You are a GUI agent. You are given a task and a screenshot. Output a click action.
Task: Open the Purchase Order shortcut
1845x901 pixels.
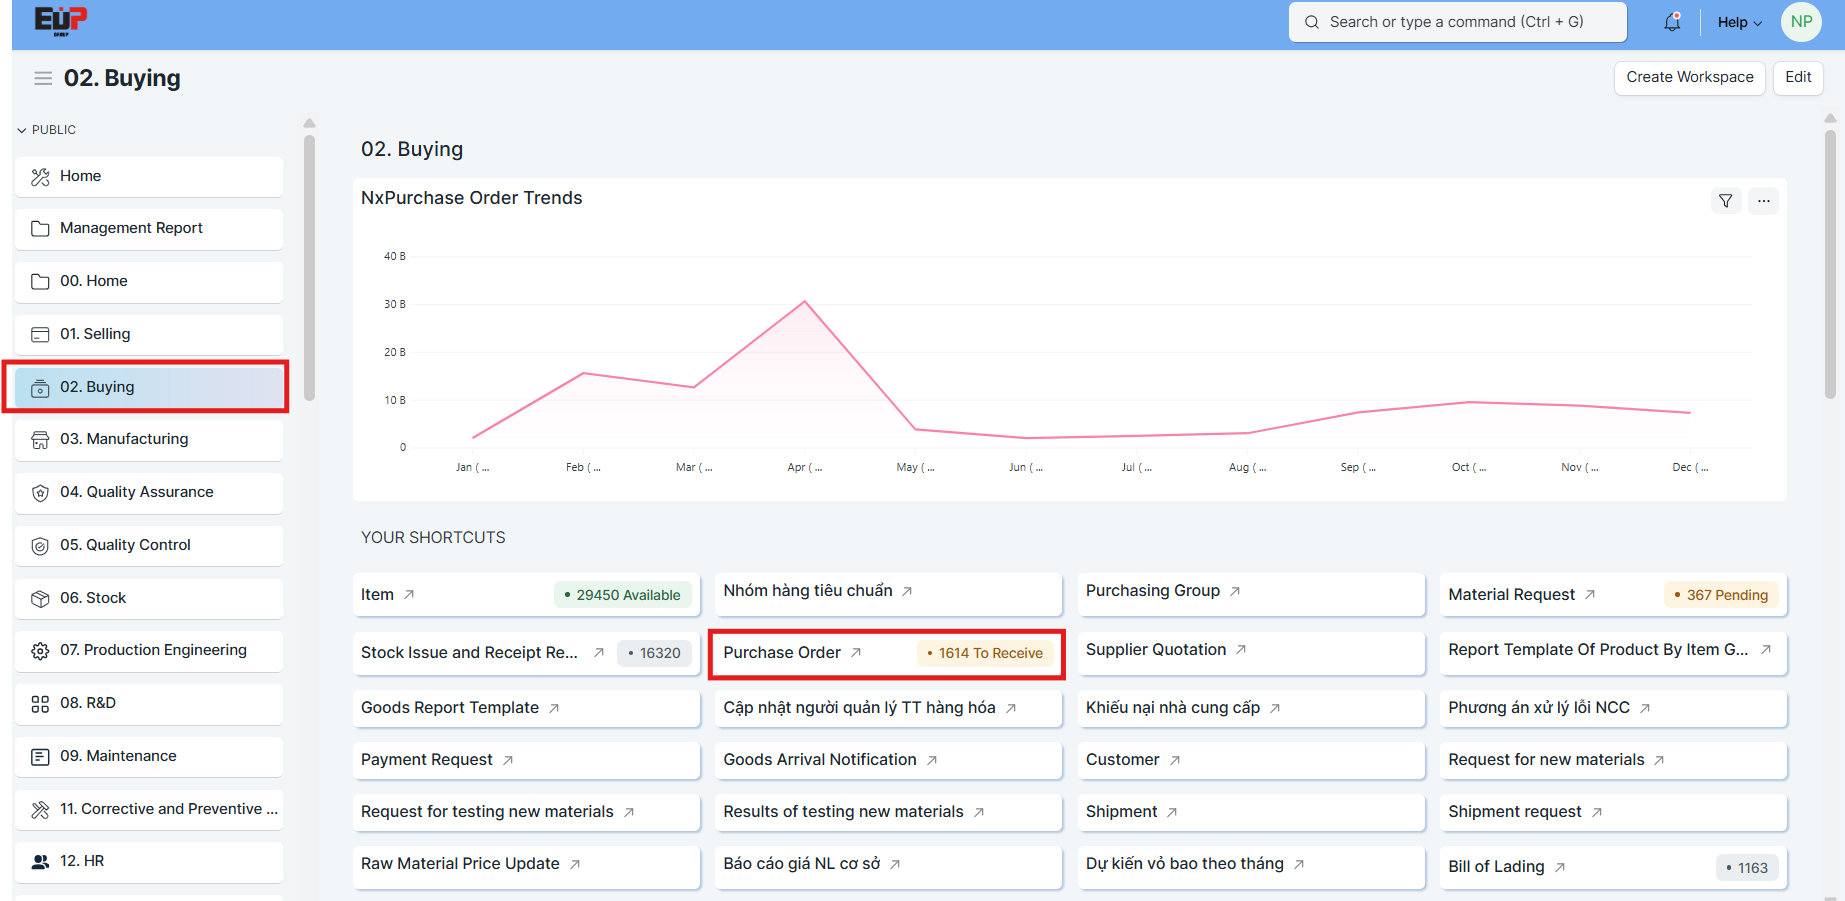click(x=782, y=653)
